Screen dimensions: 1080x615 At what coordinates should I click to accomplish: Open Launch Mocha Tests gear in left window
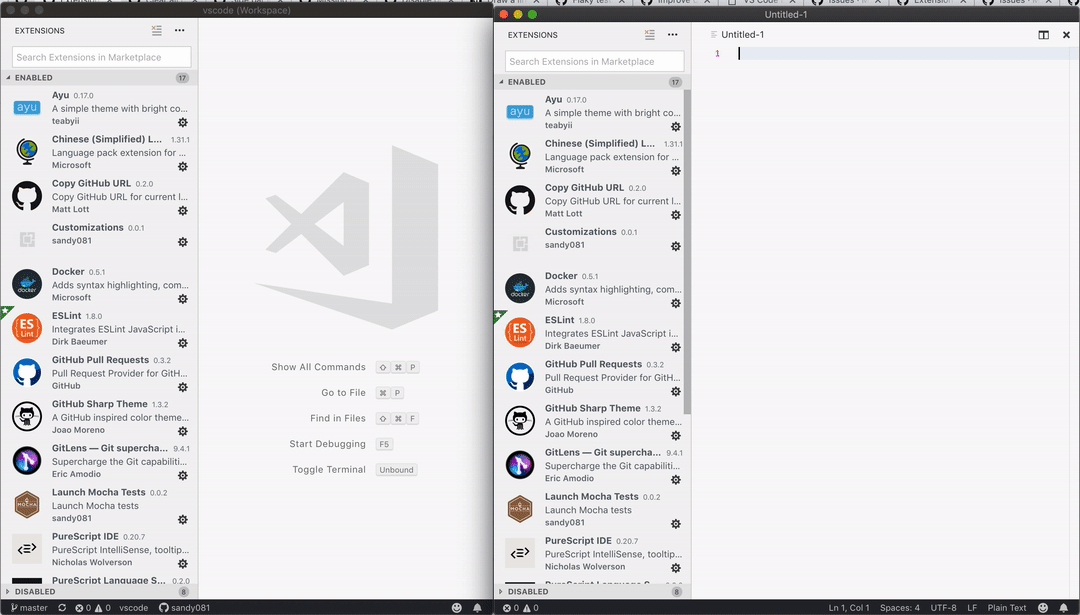click(183, 520)
